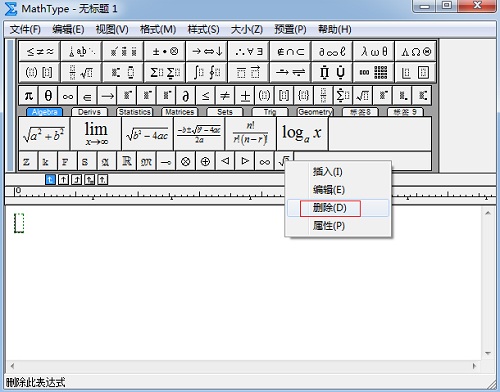
Task: Insert the a²+b² square root expression
Action: point(44,134)
